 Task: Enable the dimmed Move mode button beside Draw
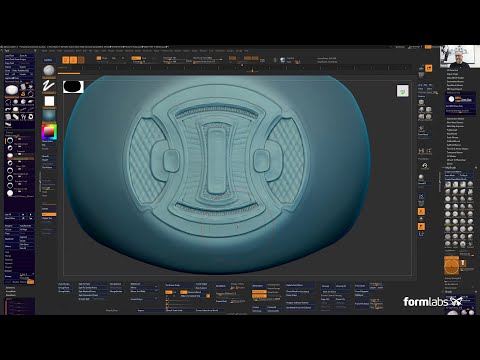(81, 60)
